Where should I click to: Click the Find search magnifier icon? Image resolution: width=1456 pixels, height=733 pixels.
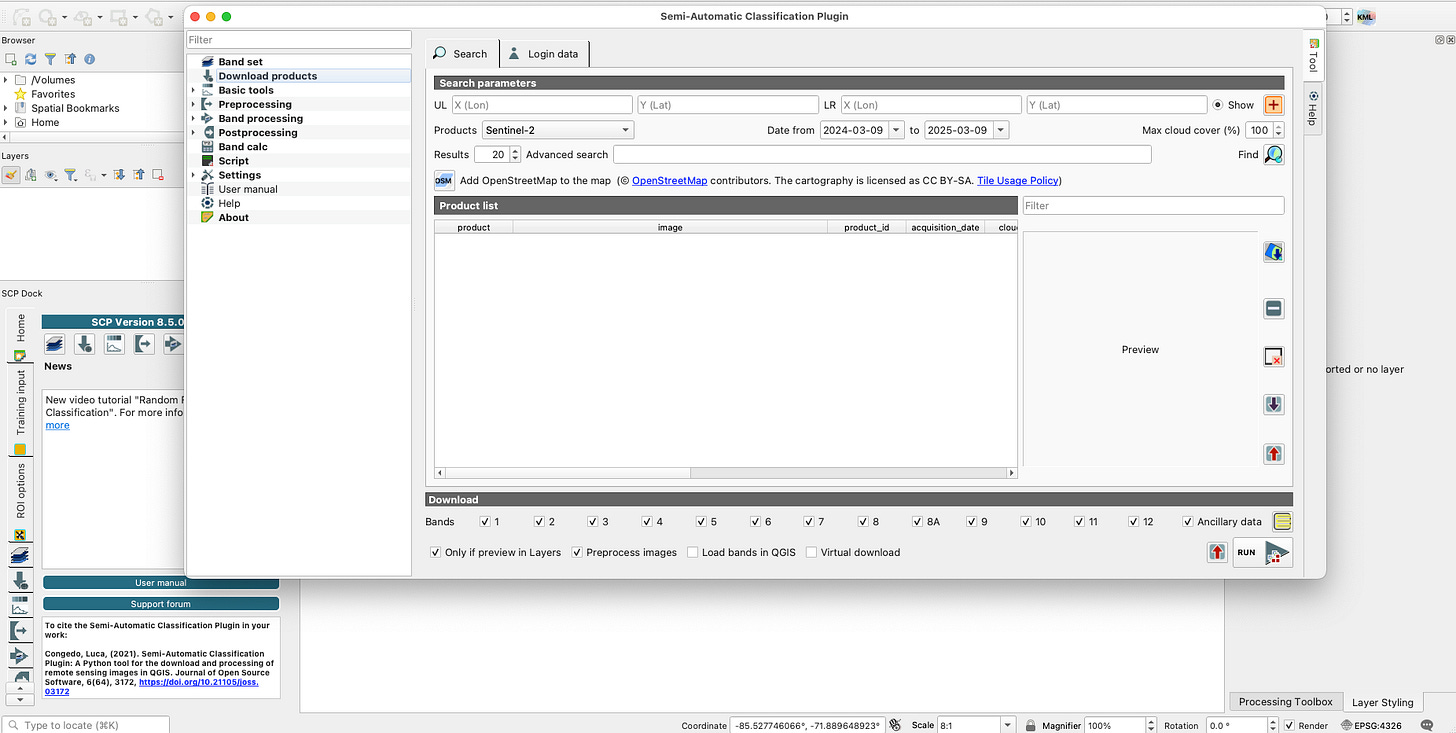tap(1274, 155)
